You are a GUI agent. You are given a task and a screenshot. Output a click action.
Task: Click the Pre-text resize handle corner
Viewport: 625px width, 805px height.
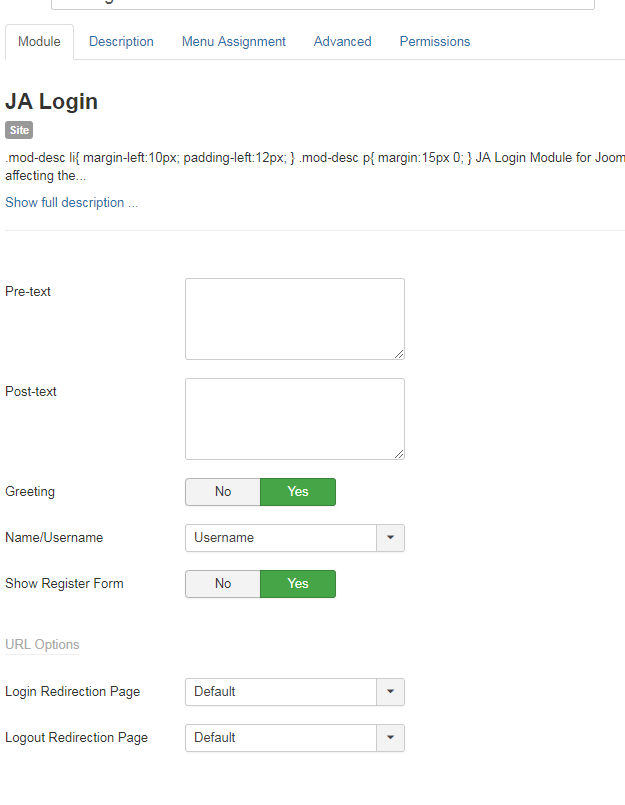click(x=399, y=354)
